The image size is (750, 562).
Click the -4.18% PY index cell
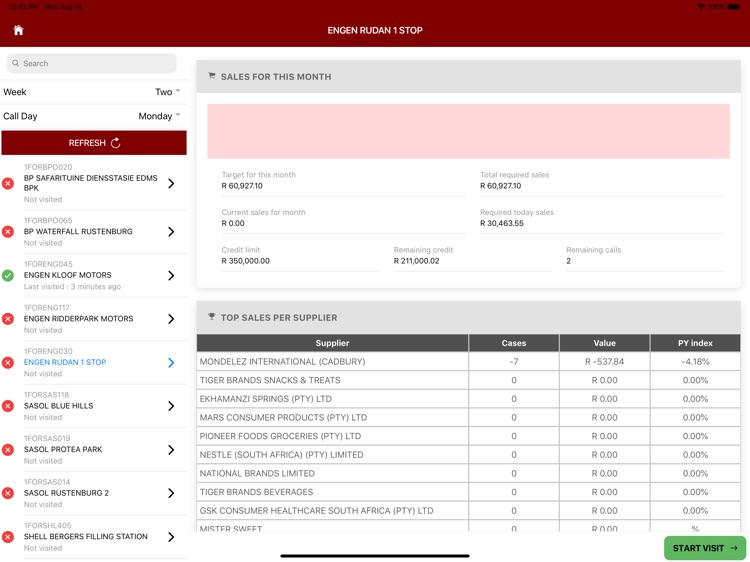[x=695, y=362]
